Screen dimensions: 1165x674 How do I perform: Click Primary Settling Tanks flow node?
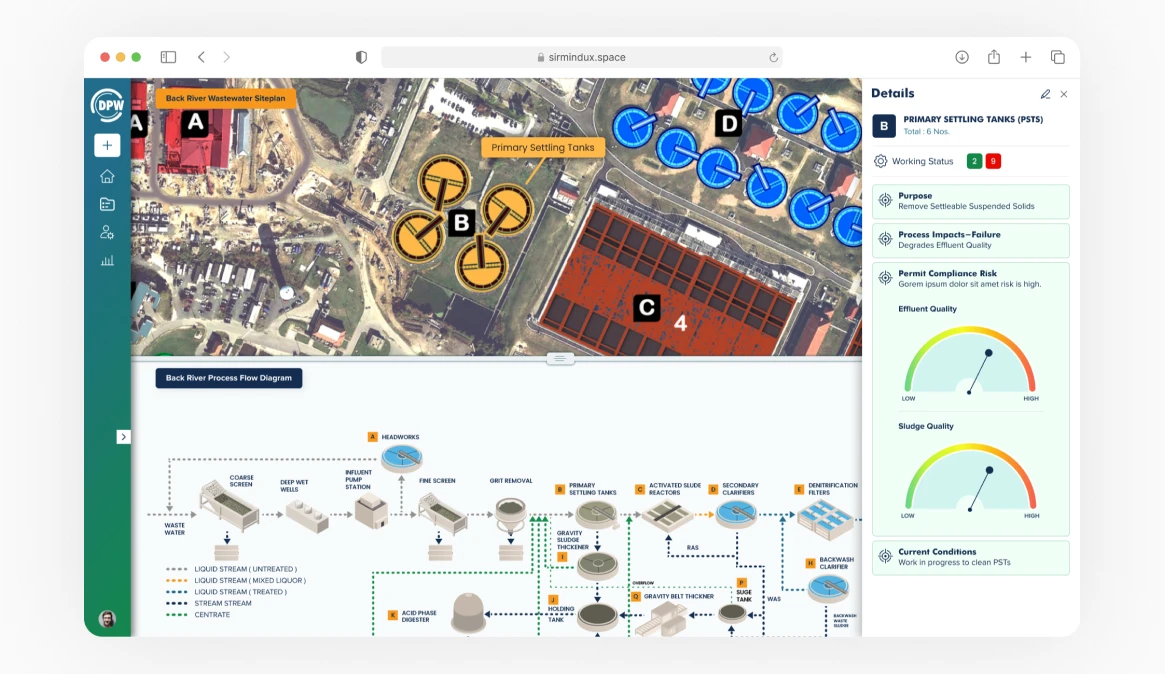[597, 513]
